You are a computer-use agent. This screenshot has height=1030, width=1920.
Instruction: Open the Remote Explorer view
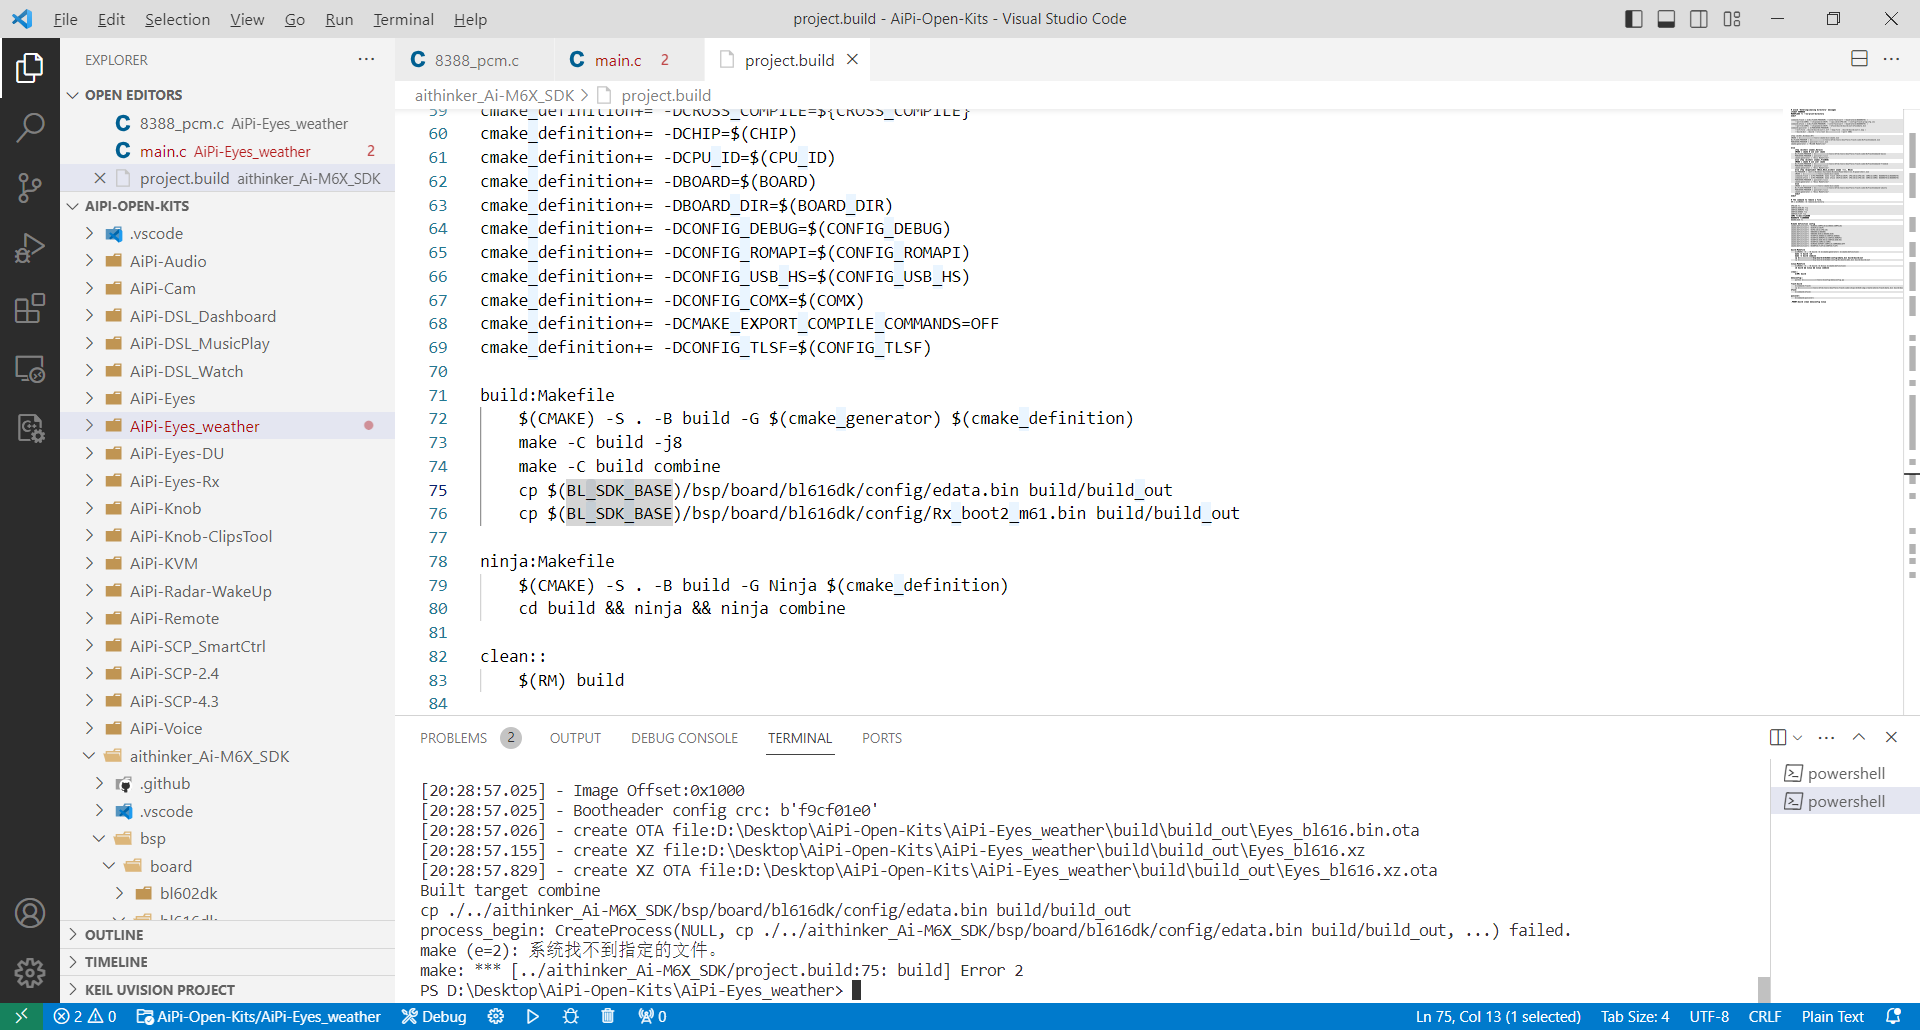30,369
